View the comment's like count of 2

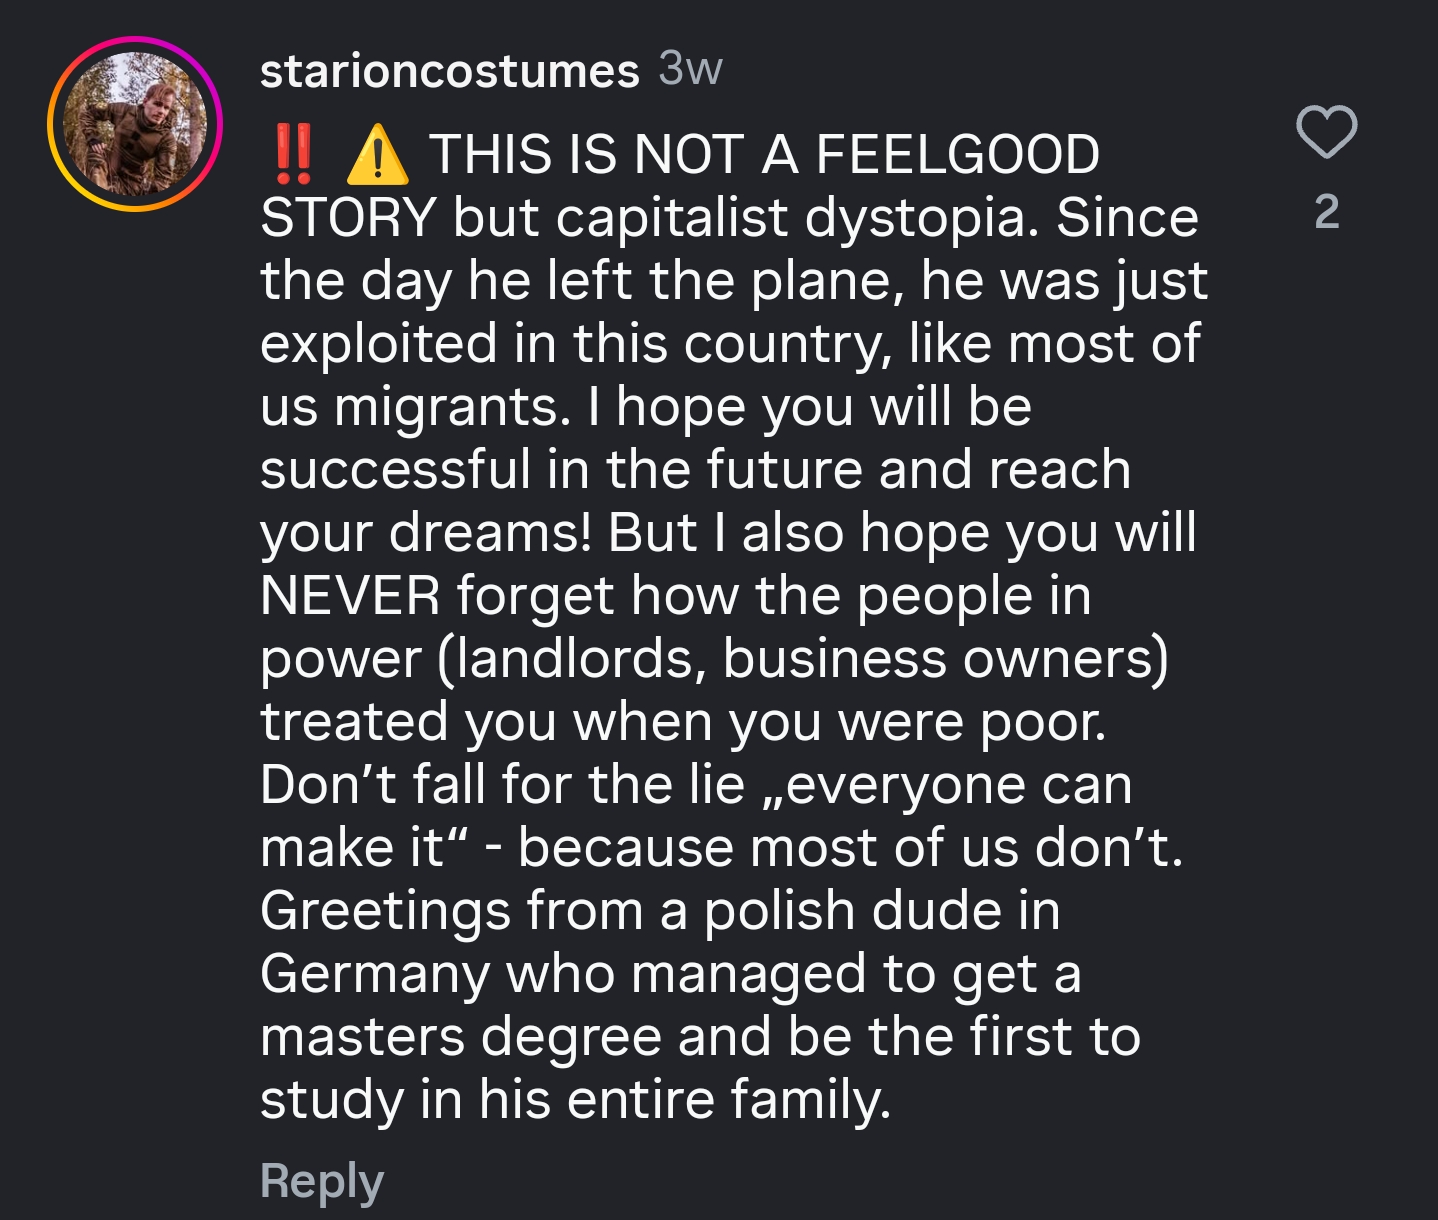[x=1326, y=212]
